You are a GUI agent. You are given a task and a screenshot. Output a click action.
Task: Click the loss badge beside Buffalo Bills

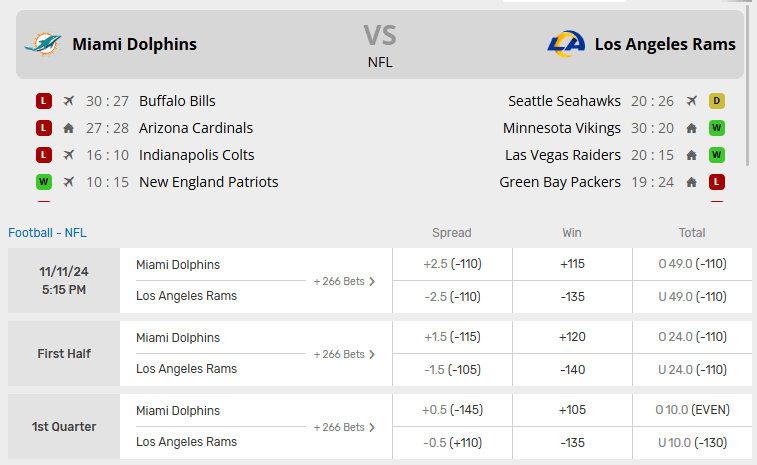tap(43, 101)
